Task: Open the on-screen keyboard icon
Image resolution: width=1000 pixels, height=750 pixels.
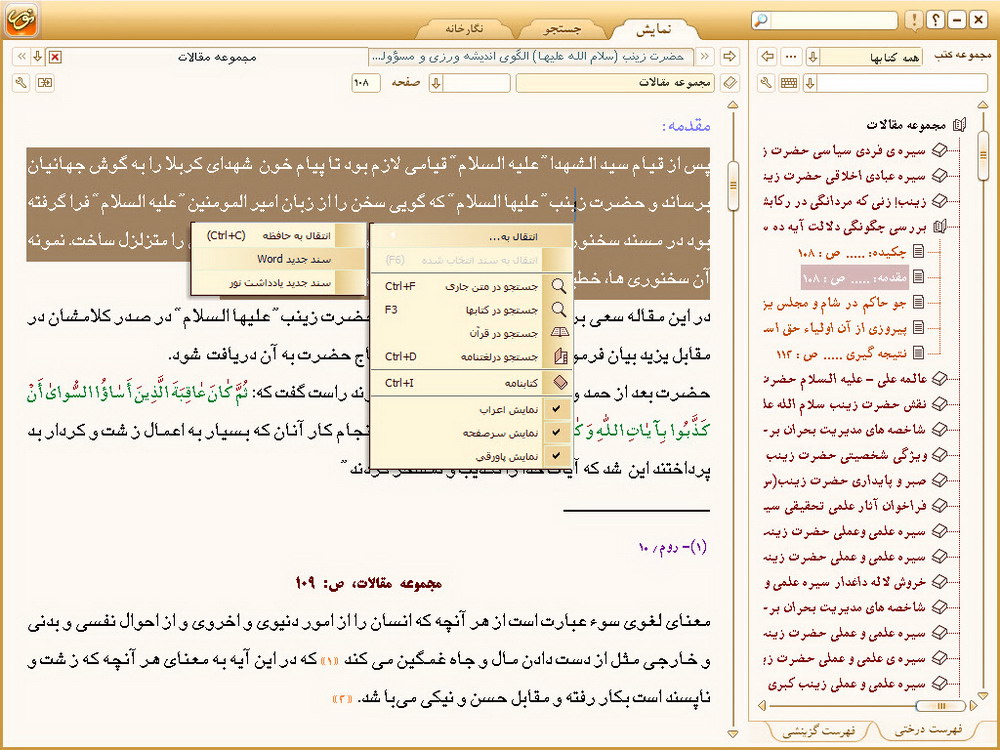Action: (x=789, y=83)
